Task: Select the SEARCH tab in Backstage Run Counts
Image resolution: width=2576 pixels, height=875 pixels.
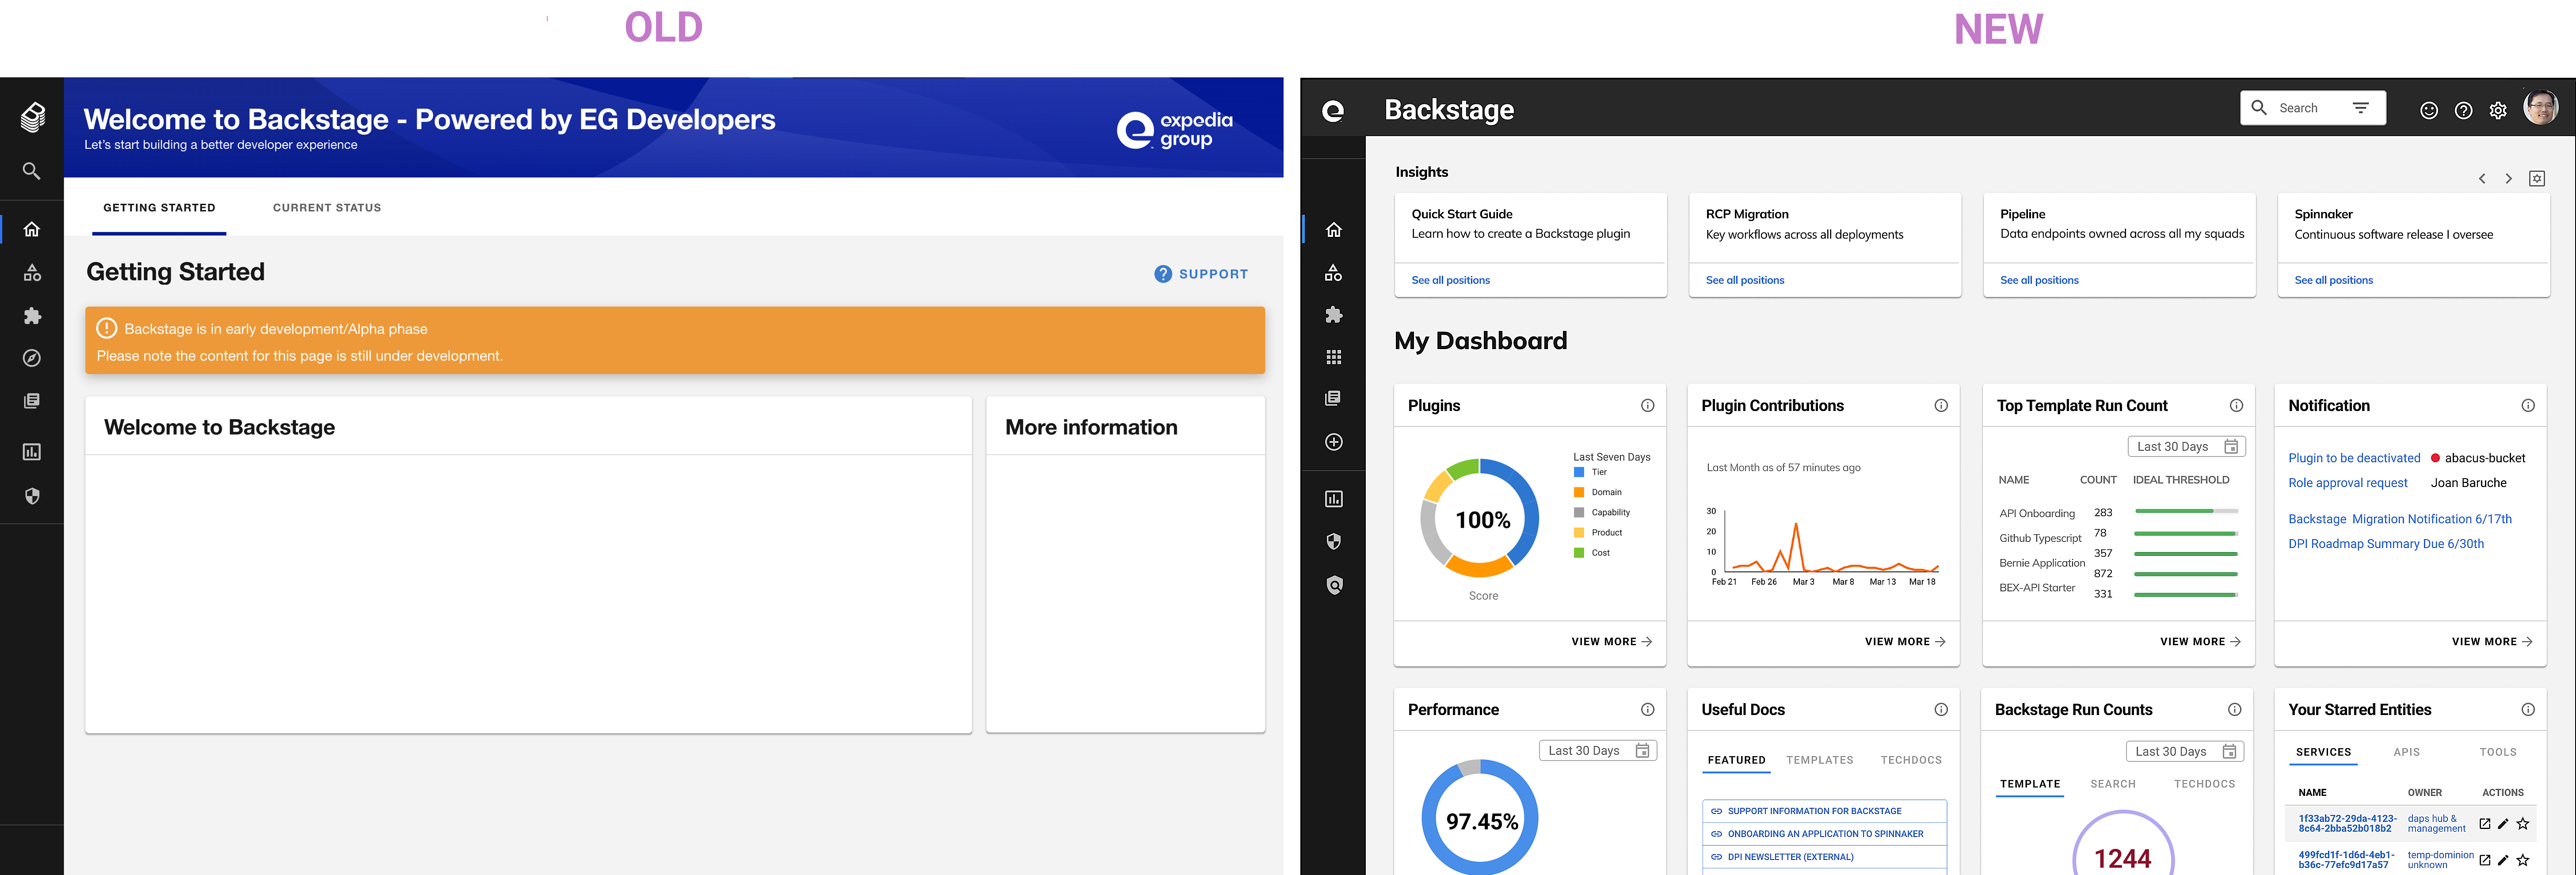Action: pos(2113,785)
